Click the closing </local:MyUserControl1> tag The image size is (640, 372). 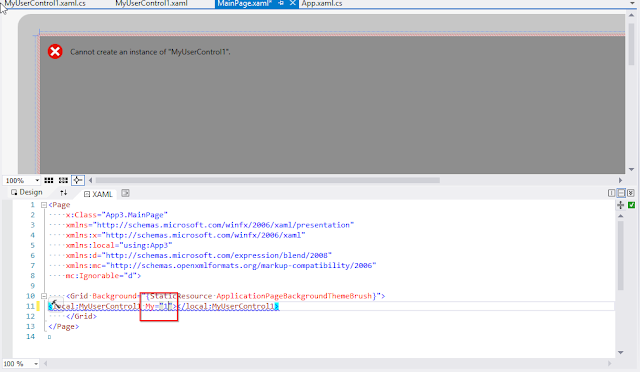pos(228,306)
